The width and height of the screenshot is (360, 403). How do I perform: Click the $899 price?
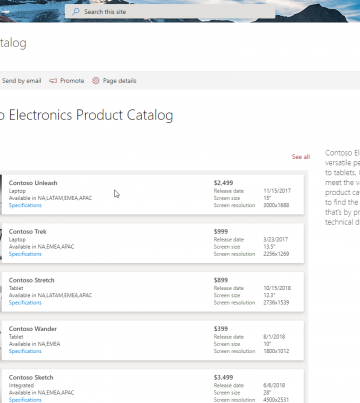pos(221,280)
